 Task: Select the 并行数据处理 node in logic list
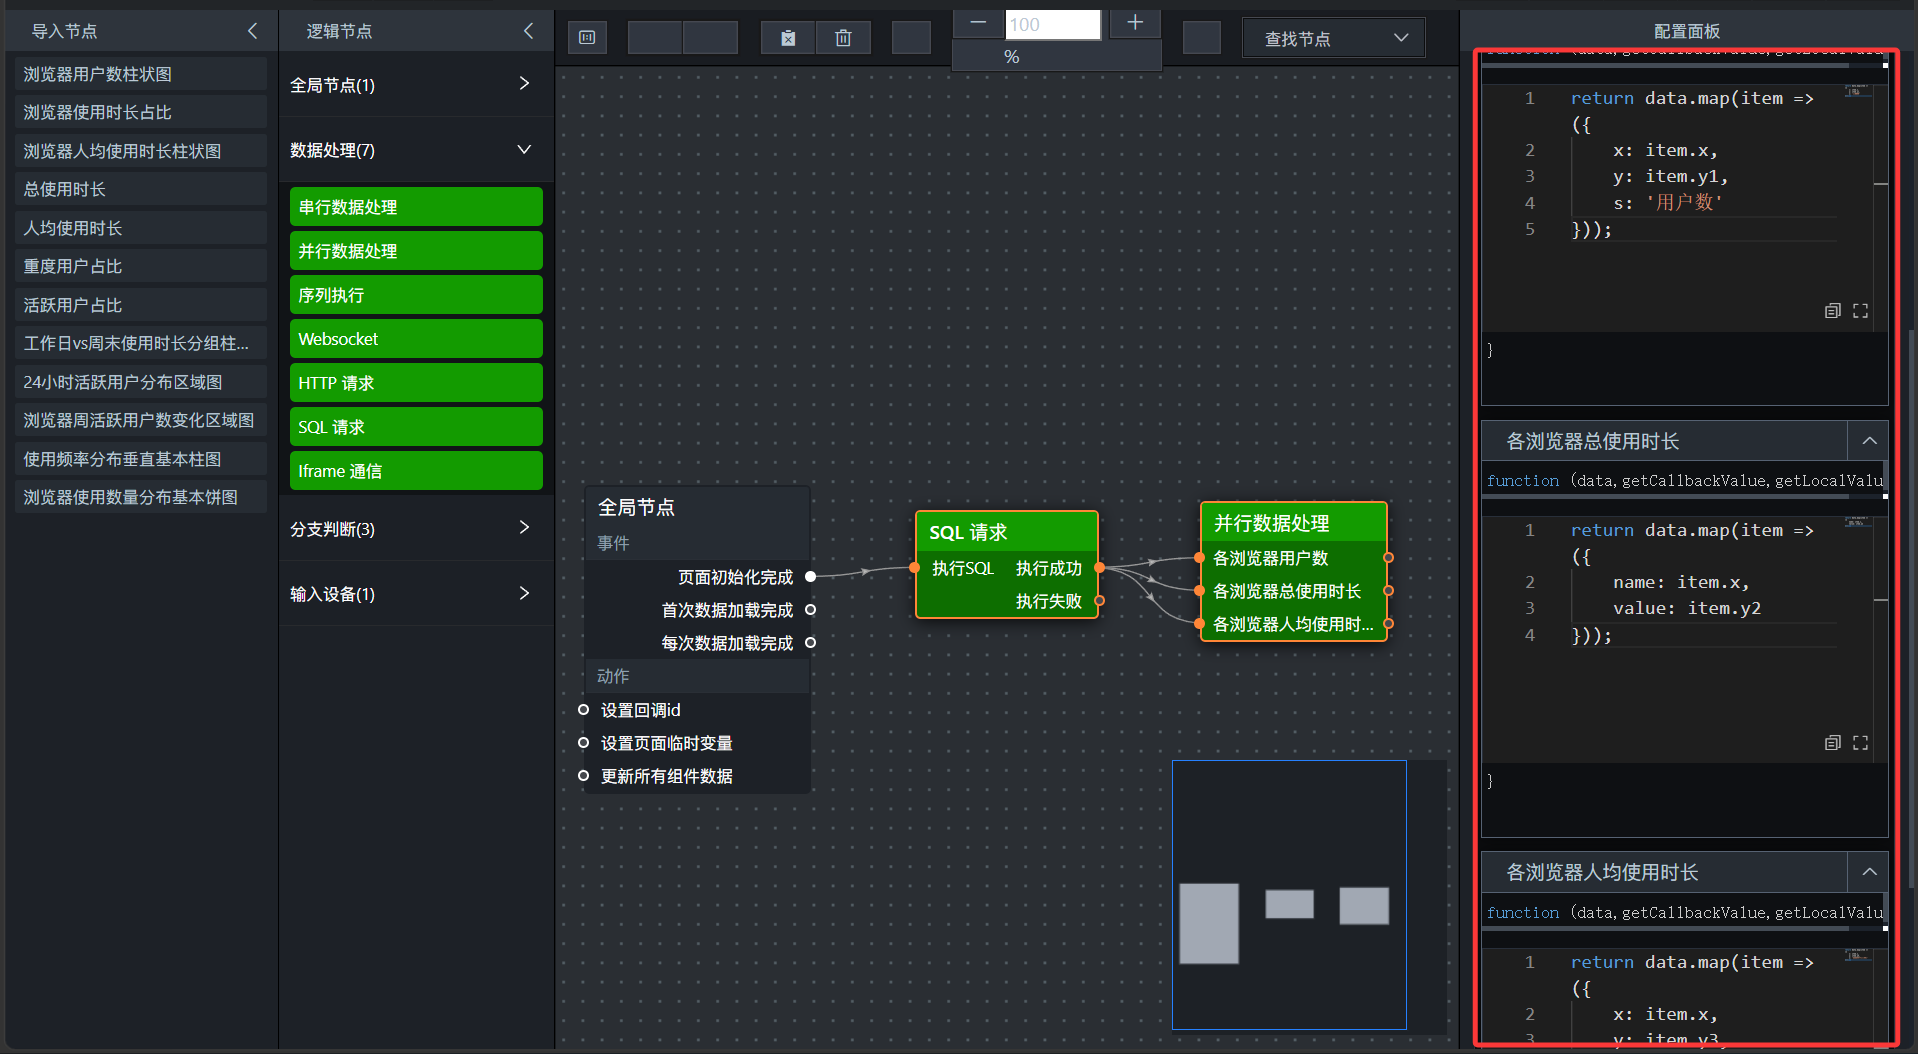click(x=416, y=251)
